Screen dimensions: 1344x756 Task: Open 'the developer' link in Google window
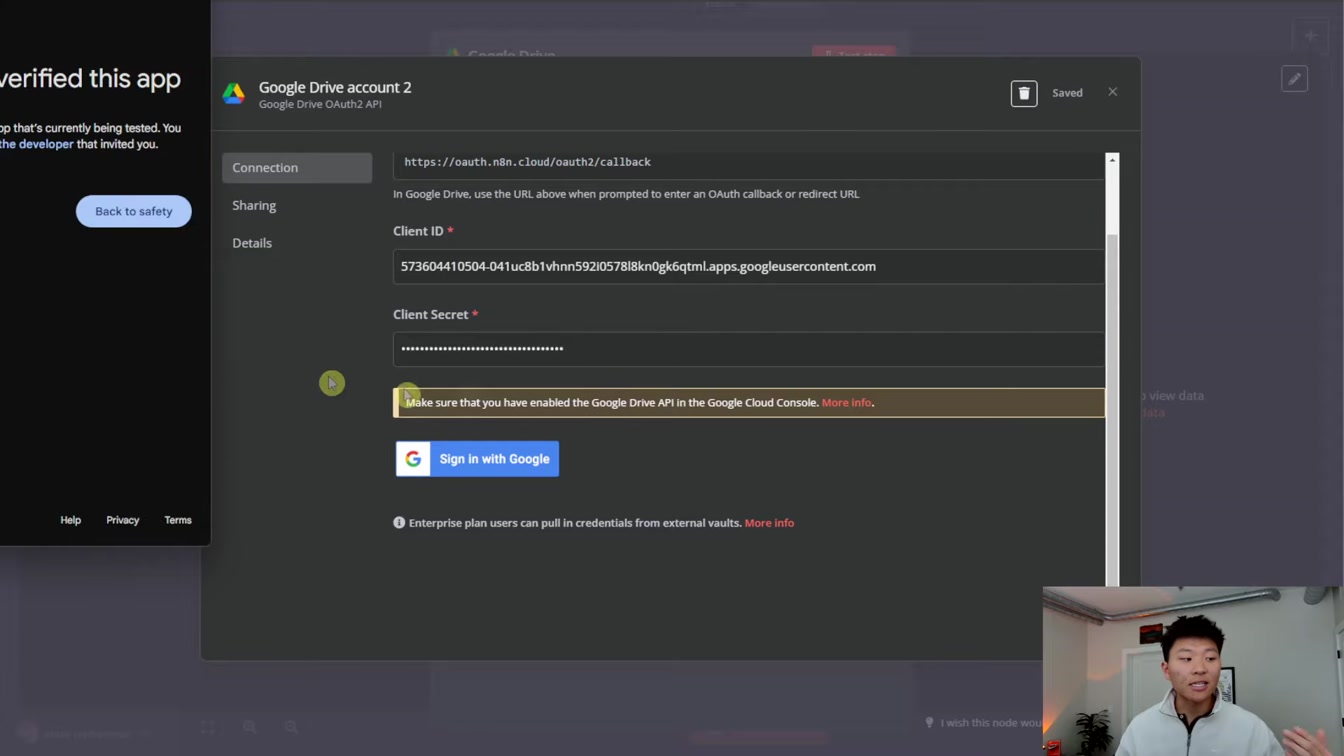point(37,144)
